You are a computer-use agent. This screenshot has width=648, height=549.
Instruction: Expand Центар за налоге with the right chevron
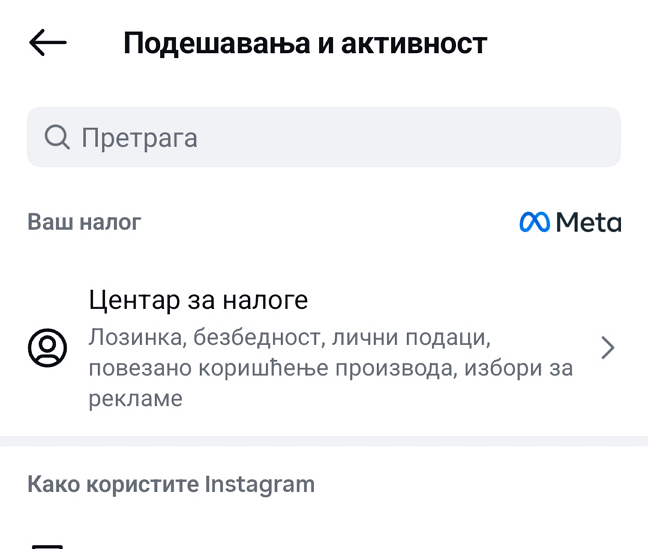pos(607,348)
